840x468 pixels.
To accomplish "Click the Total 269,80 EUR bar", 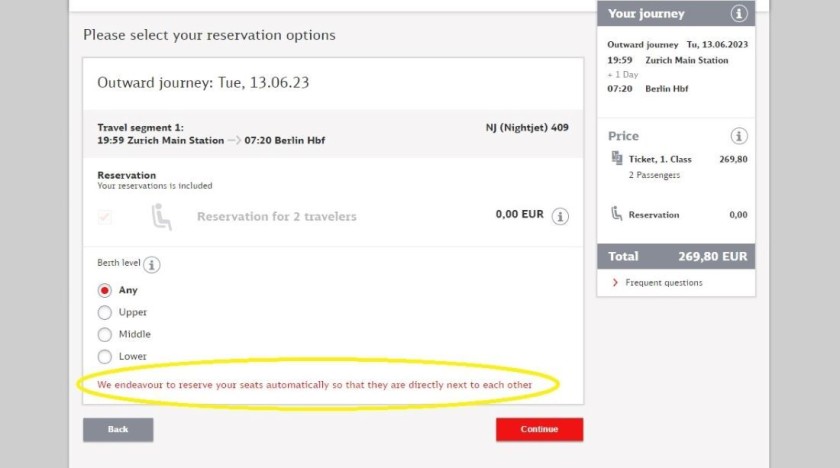I will pyautogui.click(x=676, y=256).
